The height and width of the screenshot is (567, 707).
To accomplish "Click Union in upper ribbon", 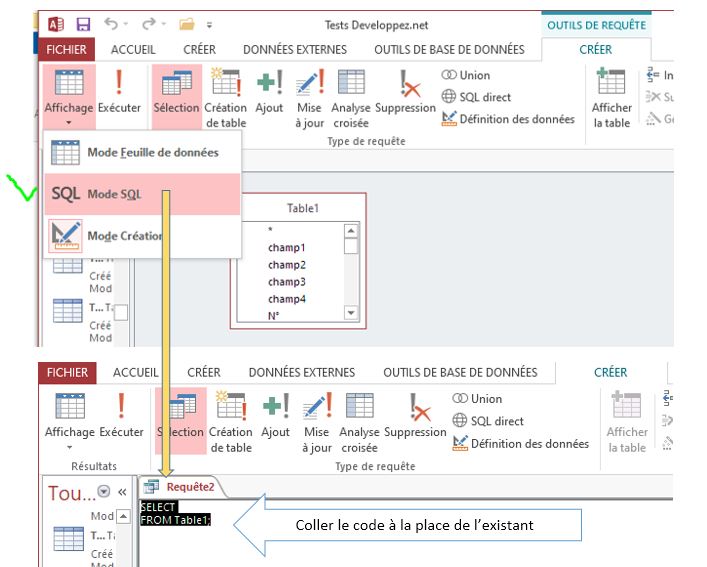I will coord(466,75).
